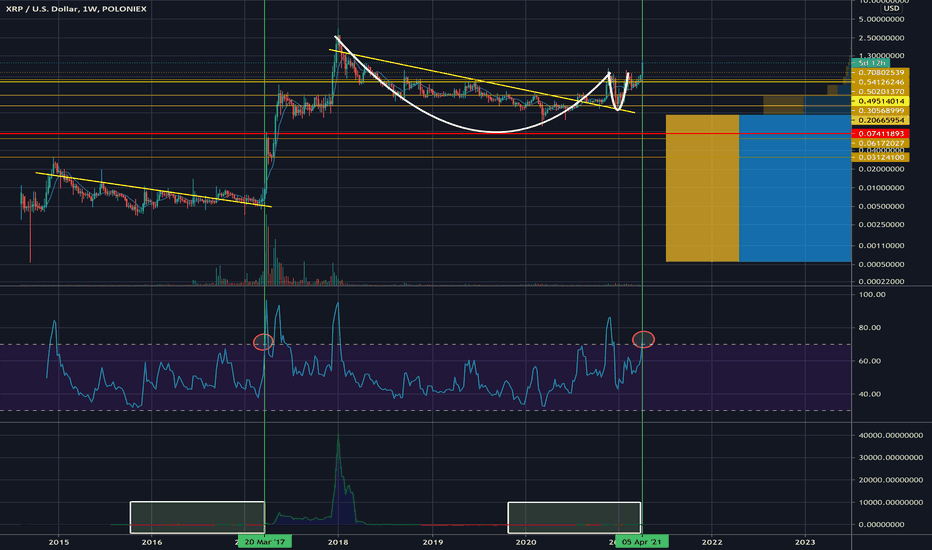Click the 2018 label on time axis

(x=338, y=542)
